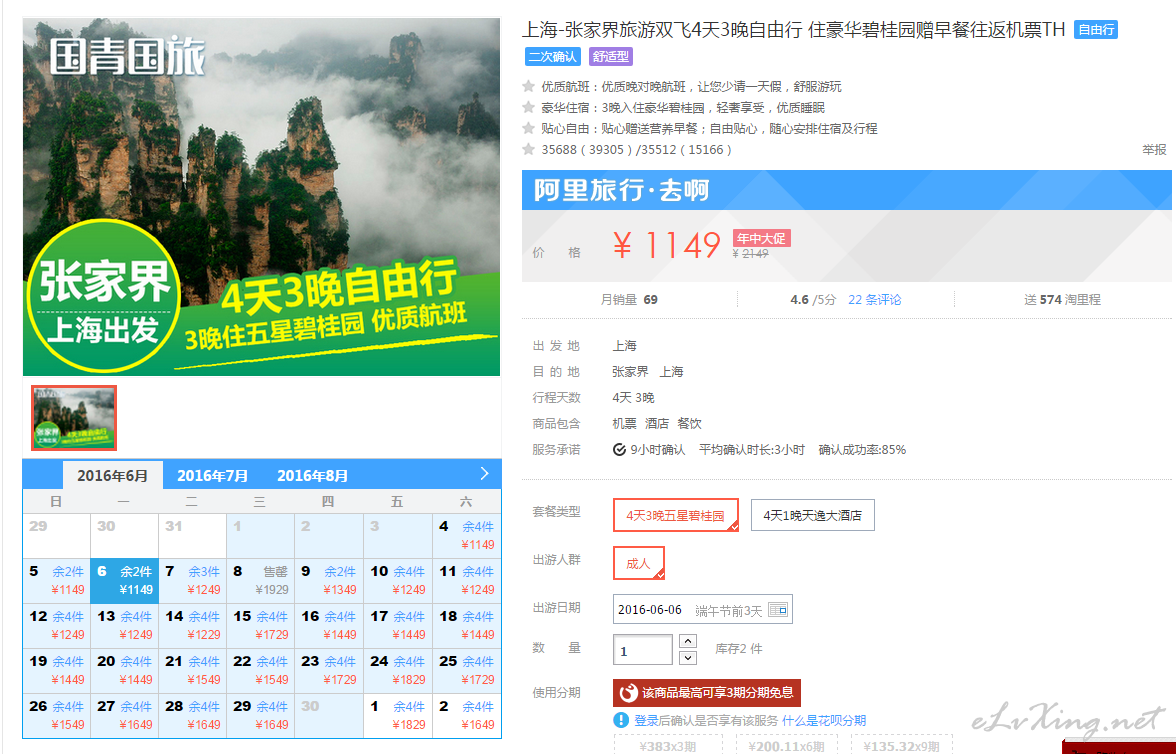1176x754 pixels.
Task: Select the product thumbnail image
Action: click(x=74, y=418)
